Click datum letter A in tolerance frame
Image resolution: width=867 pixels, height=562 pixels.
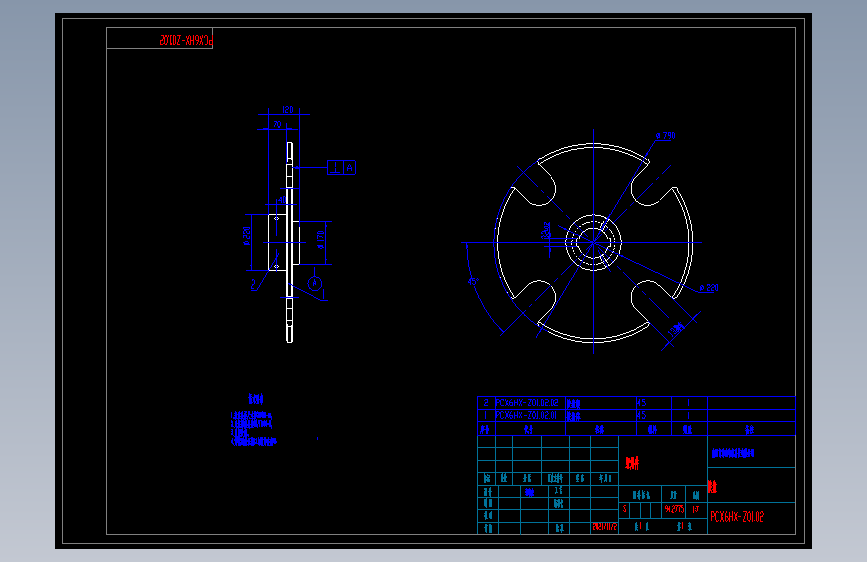pyautogui.click(x=349, y=168)
